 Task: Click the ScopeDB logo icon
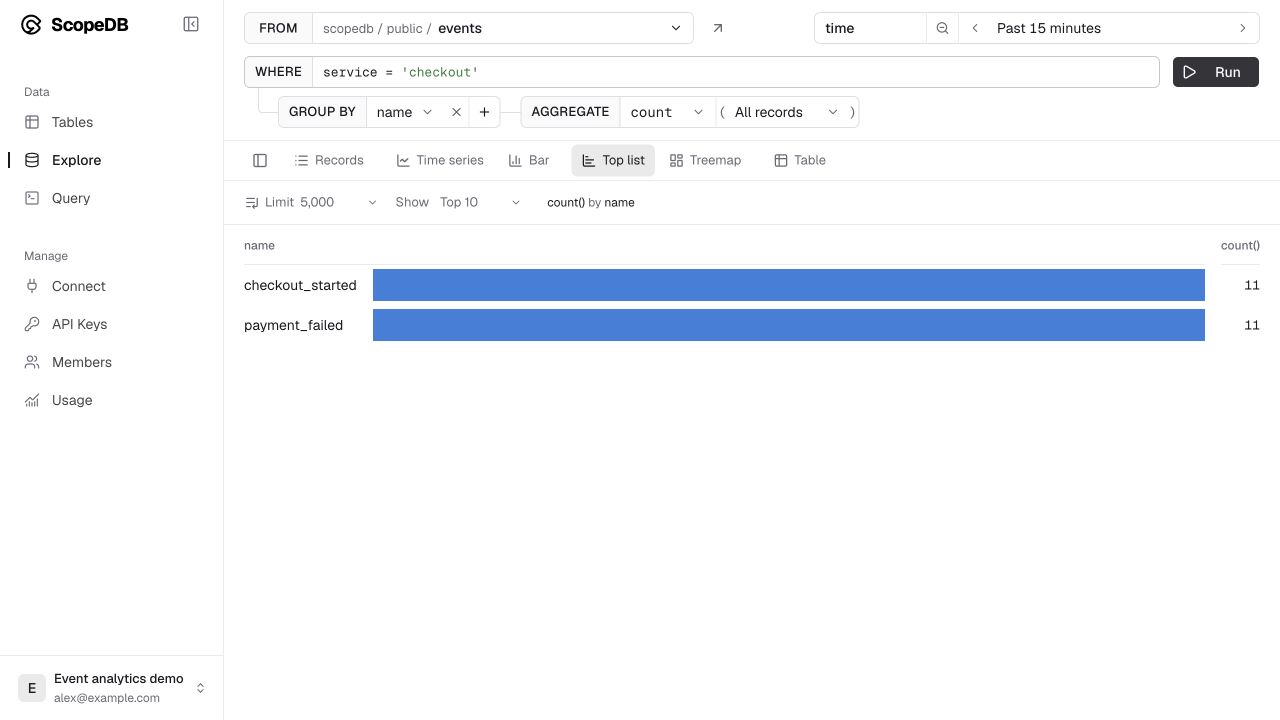(31, 25)
